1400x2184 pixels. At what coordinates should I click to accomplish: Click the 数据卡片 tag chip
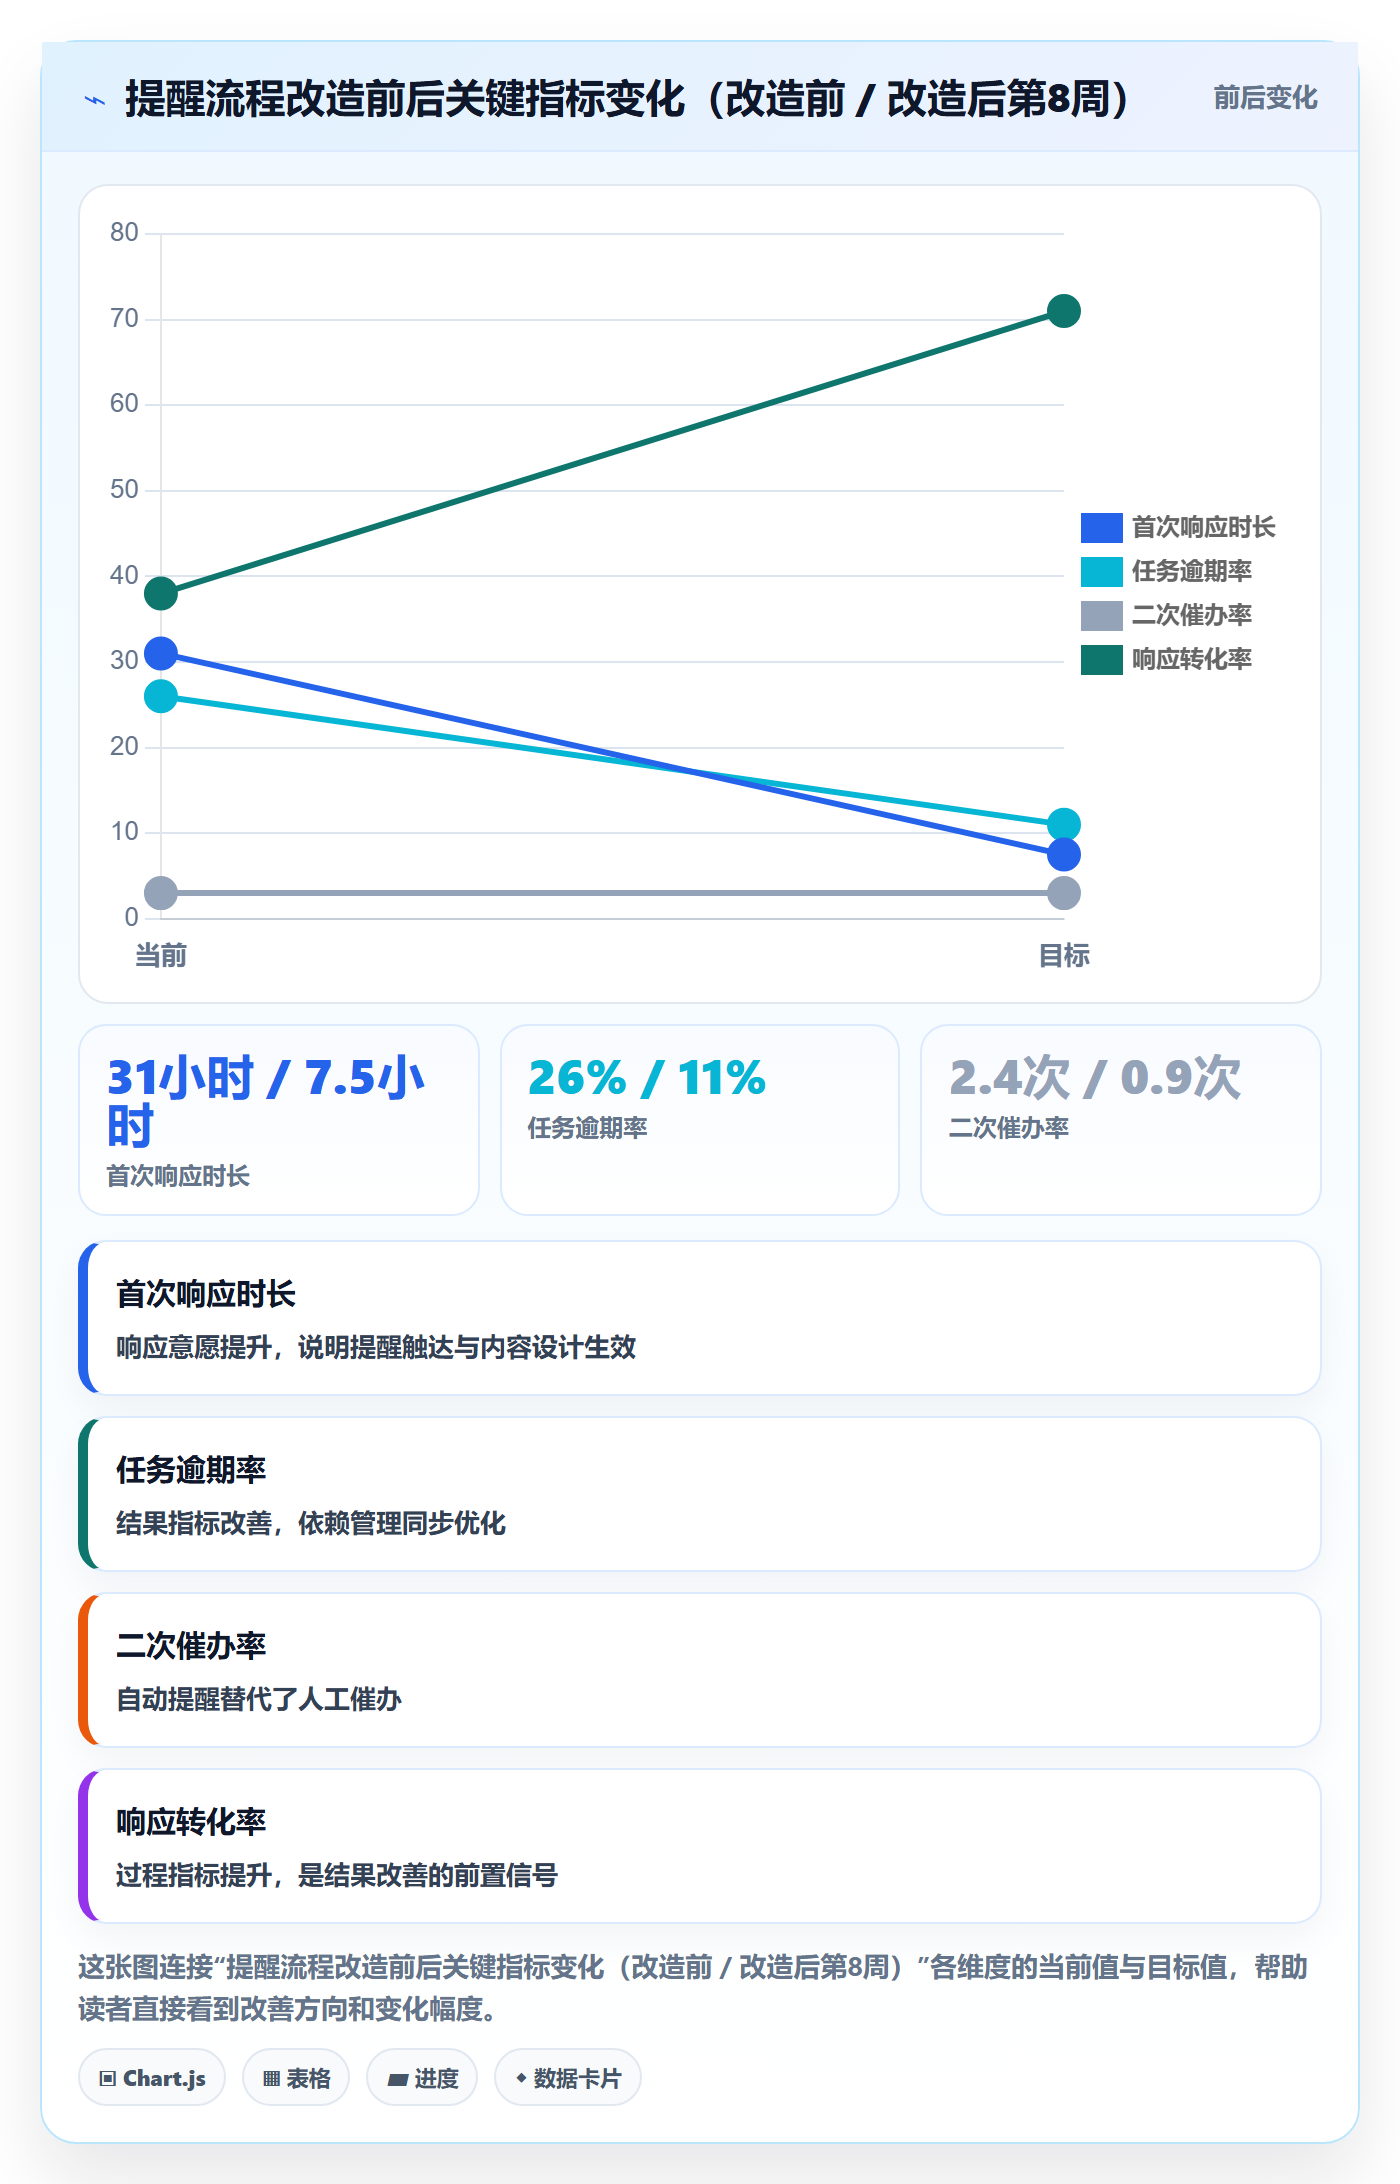(x=568, y=2078)
